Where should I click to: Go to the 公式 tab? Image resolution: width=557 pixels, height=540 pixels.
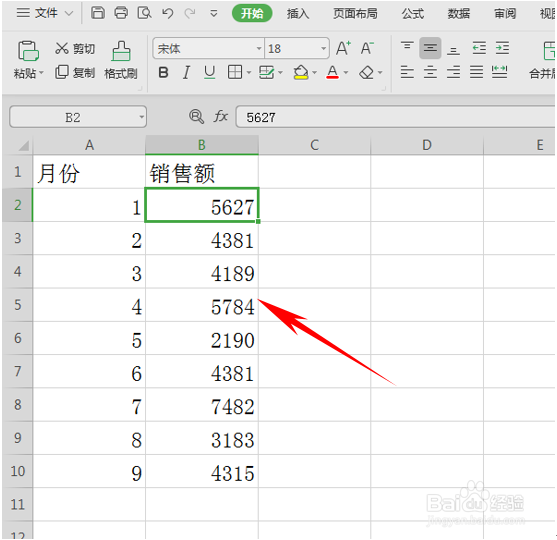[412, 14]
